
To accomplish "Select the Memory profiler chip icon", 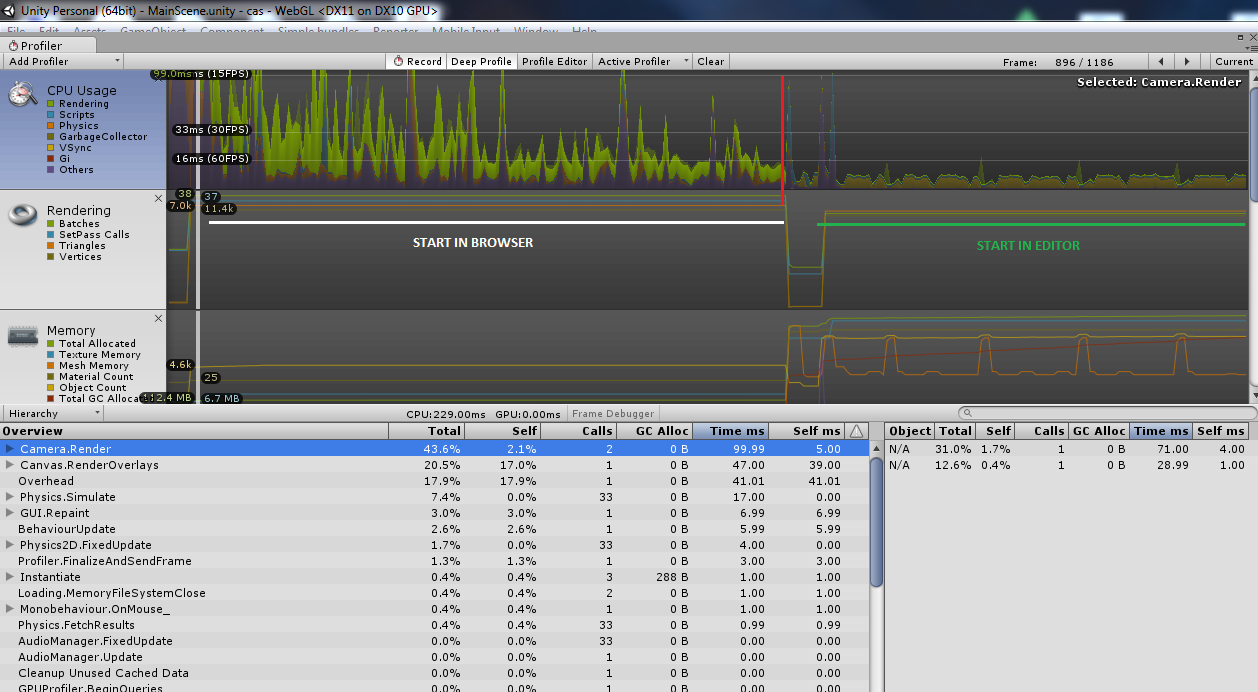I will 23,336.
